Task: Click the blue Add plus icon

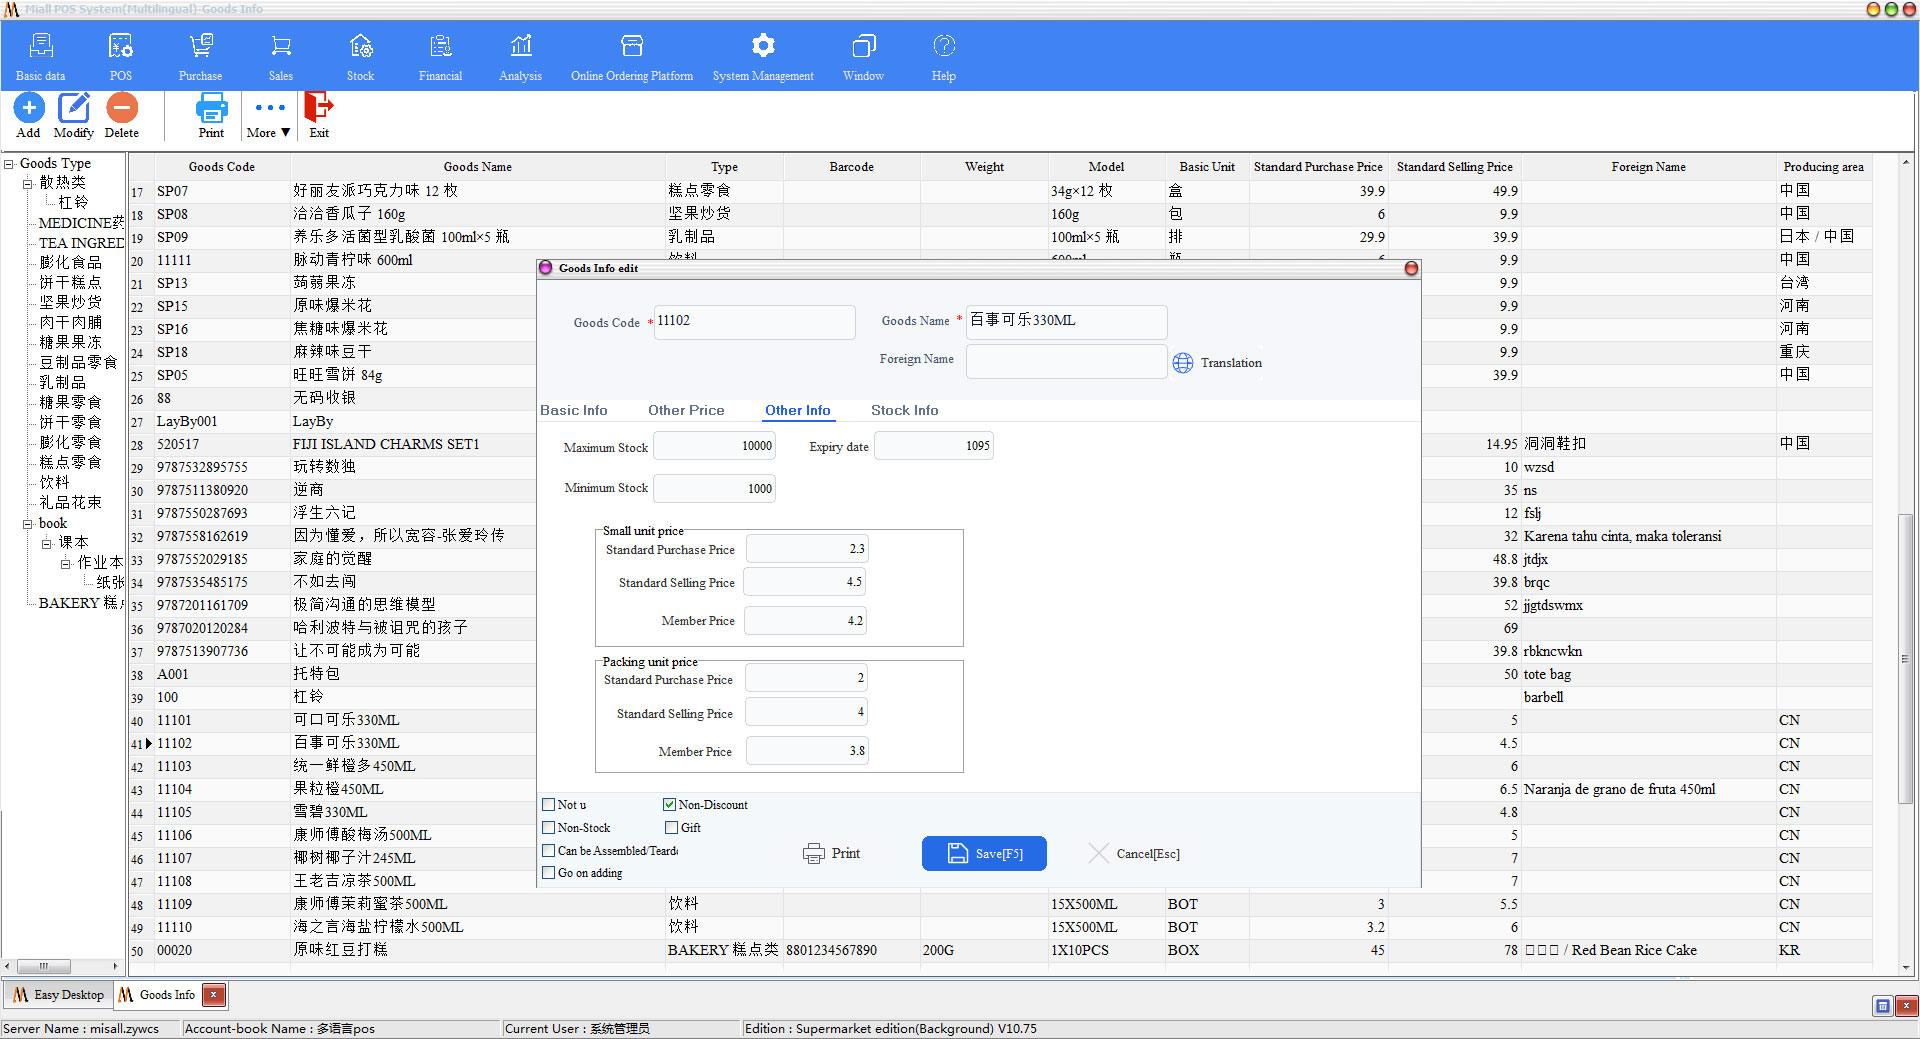Action: [x=28, y=107]
